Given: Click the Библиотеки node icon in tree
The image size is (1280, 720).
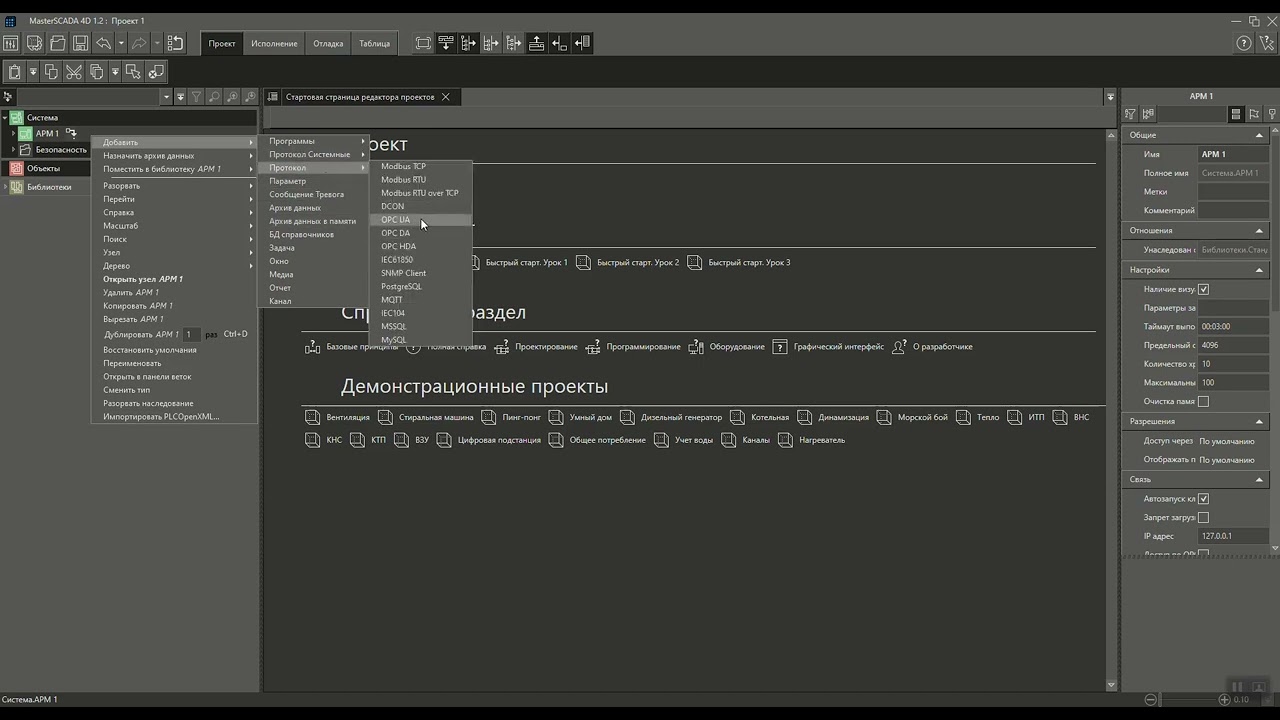Looking at the screenshot, I should coord(16,187).
